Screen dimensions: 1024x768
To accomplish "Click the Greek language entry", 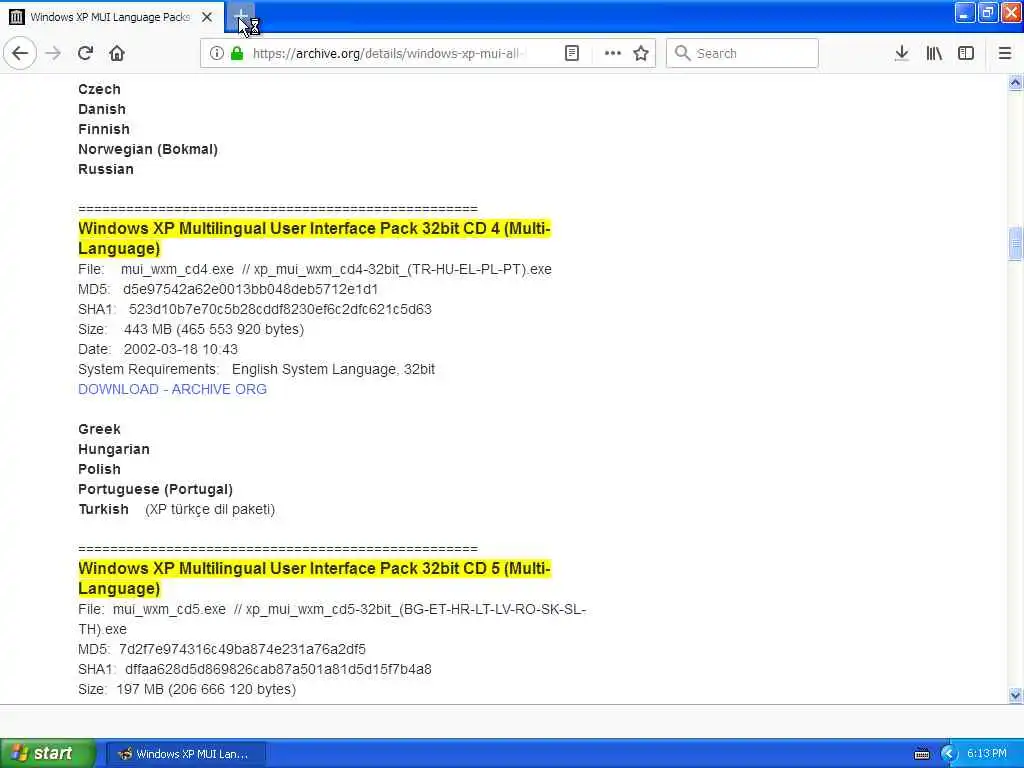I will pos(99,429).
